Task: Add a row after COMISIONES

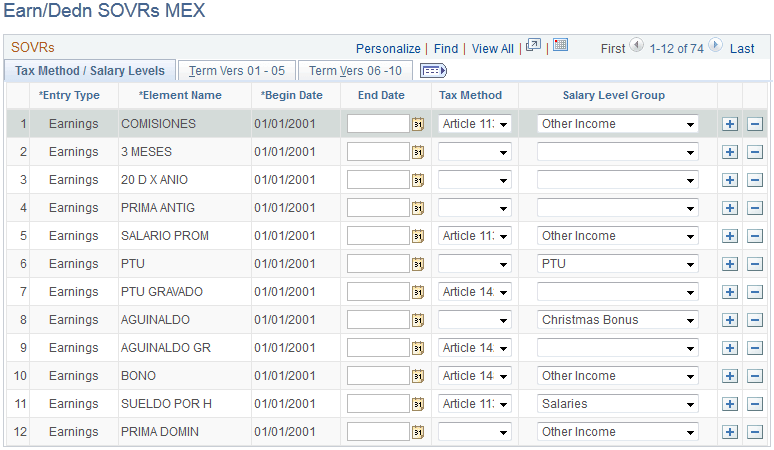Action: [x=730, y=124]
